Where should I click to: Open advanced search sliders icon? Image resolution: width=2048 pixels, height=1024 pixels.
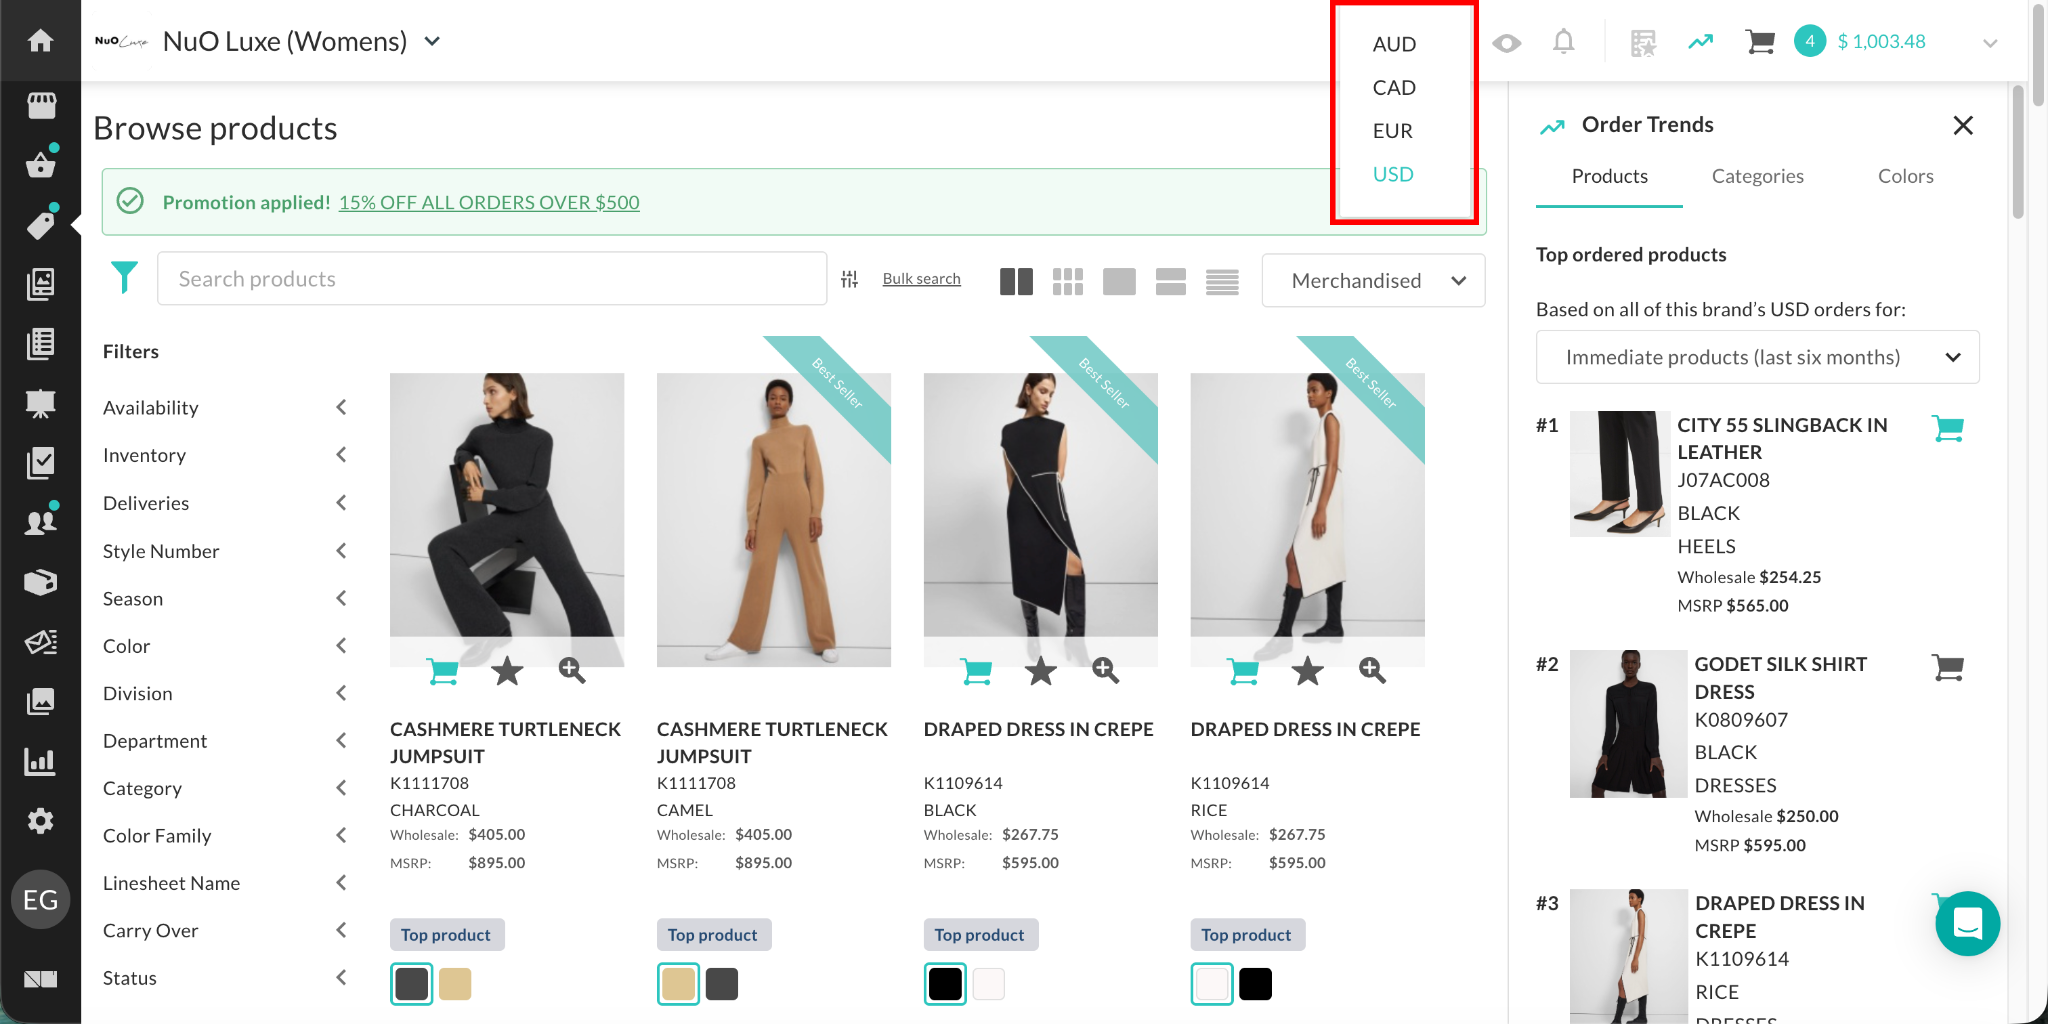pos(849,279)
